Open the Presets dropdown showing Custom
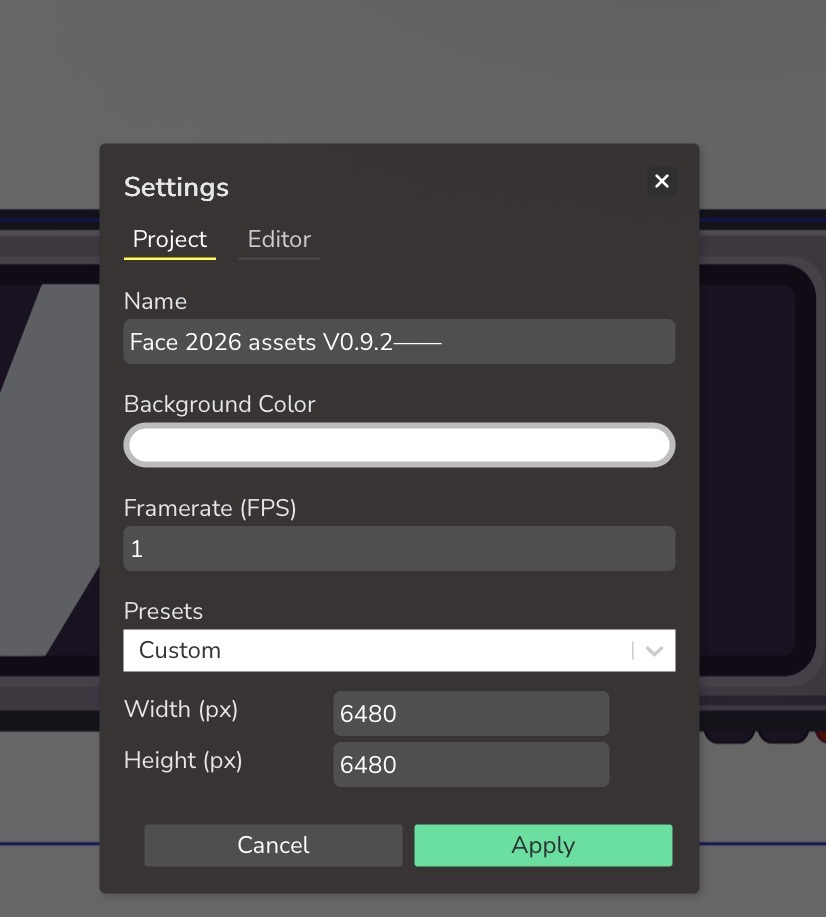Viewport: 826px width, 917px height. point(380,651)
